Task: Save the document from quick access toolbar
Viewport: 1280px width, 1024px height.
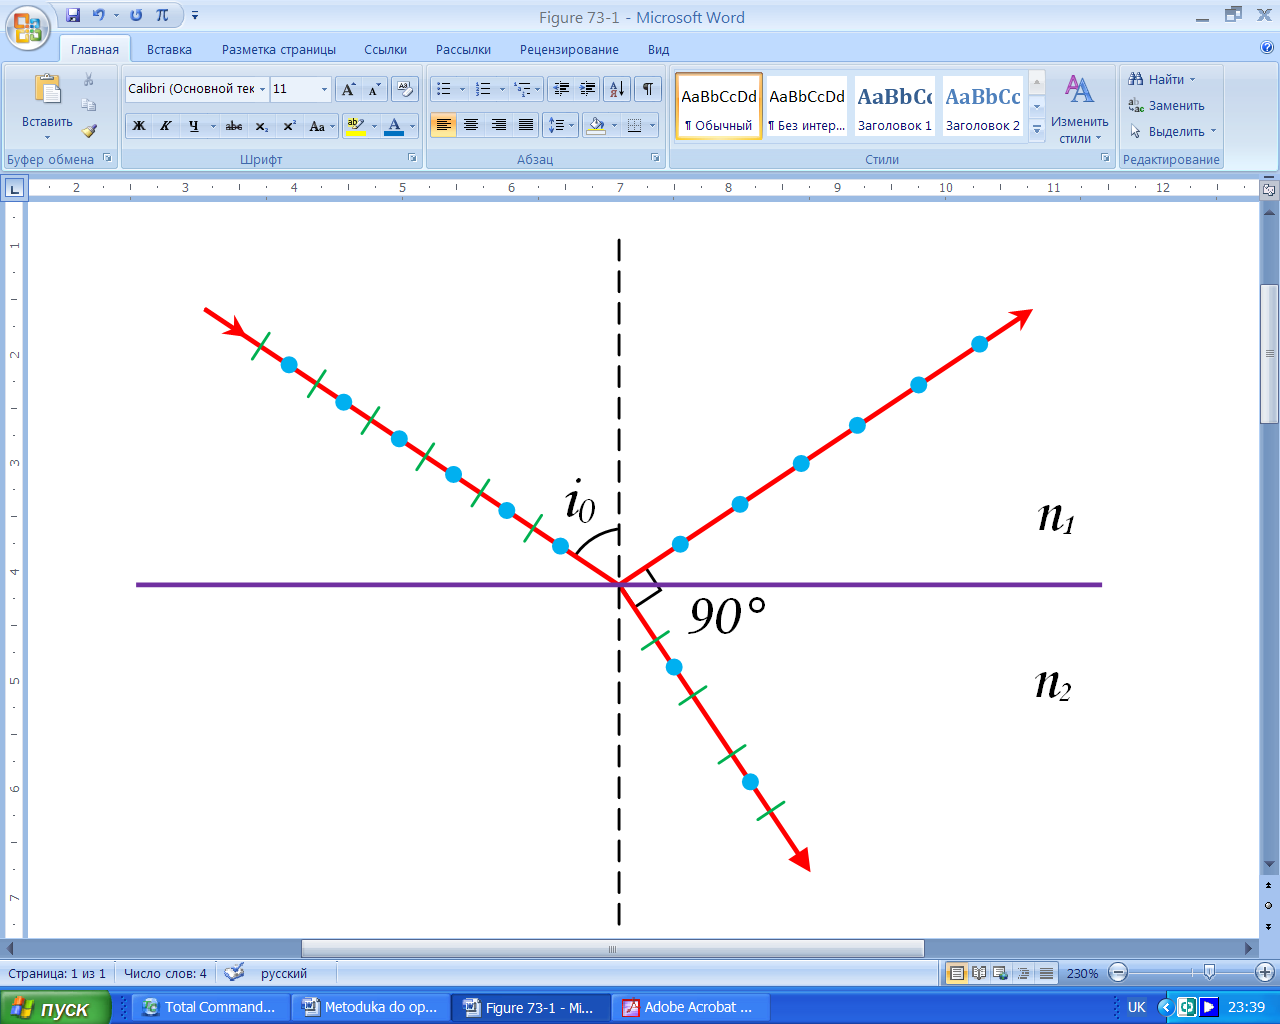Action: (73, 15)
